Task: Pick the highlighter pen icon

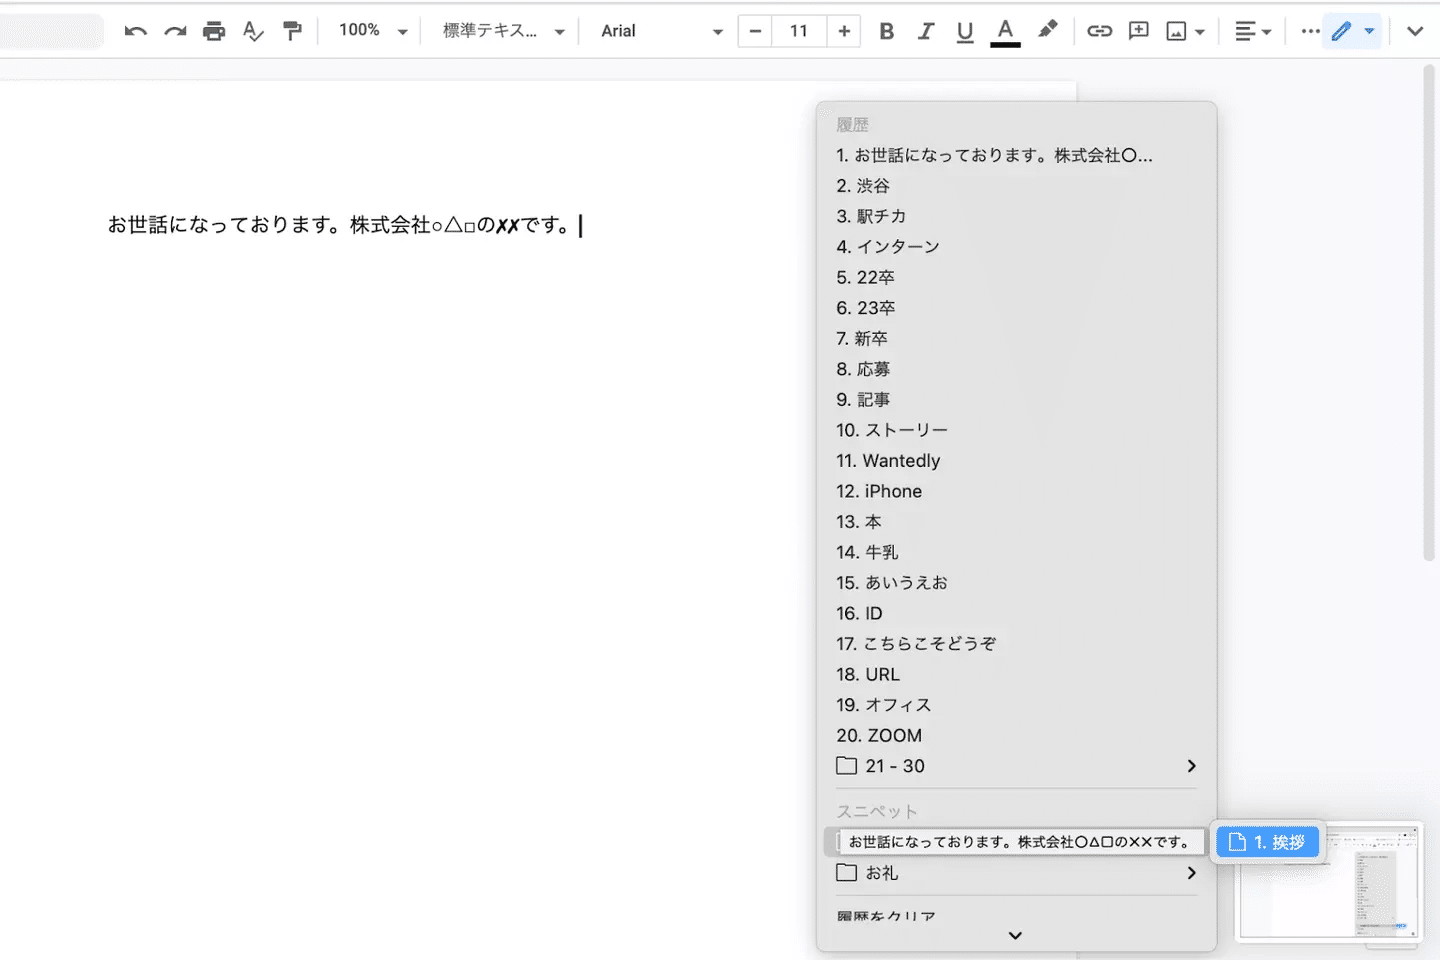Action: pyautogui.click(x=1047, y=30)
